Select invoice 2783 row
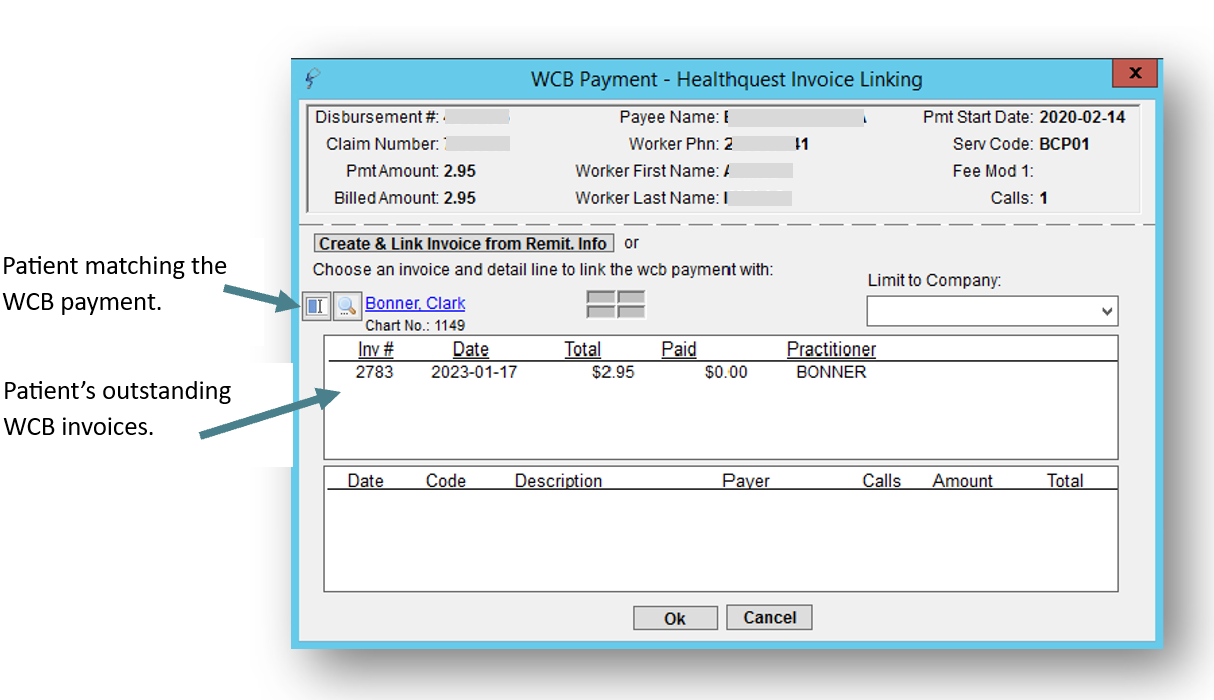 tap(720, 372)
